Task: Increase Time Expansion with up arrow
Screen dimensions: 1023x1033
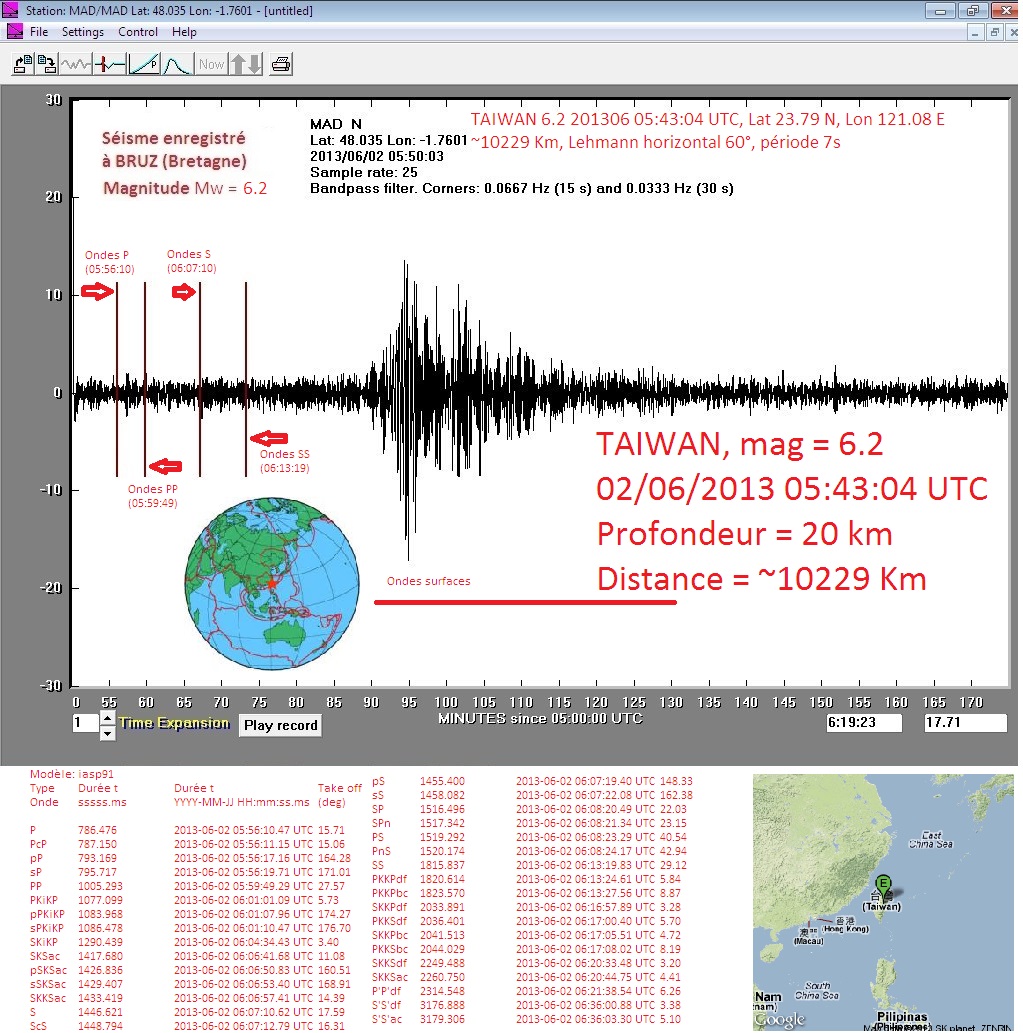Action: click(x=108, y=718)
